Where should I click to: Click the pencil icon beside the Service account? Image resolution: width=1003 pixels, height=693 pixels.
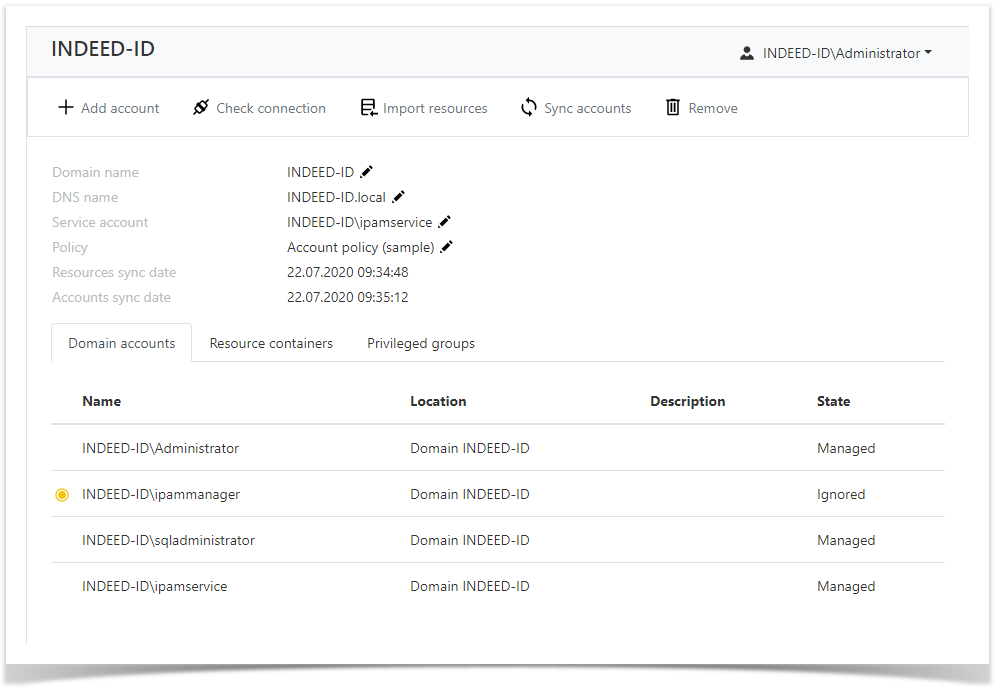[444, 221]
